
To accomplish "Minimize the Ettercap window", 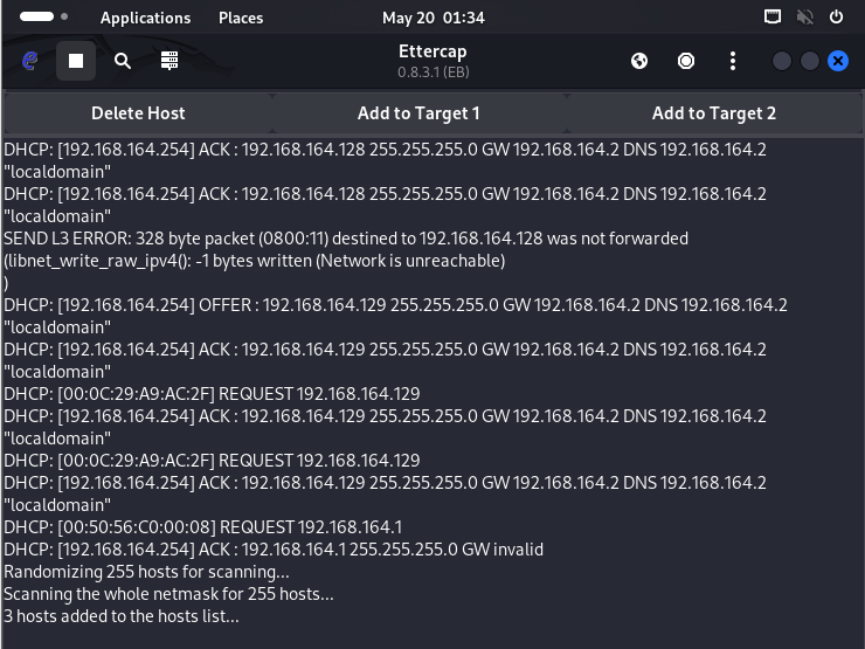I will [782, 61].
